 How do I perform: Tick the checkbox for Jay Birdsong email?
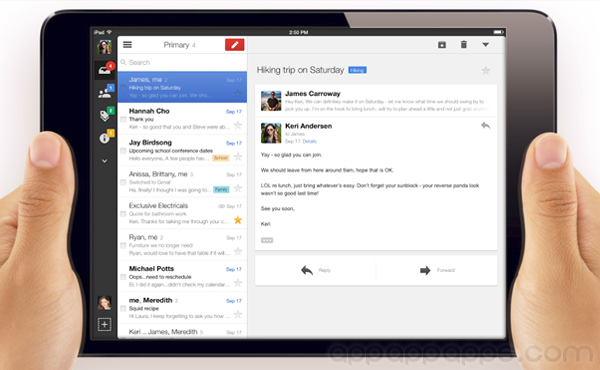point(123,150)
